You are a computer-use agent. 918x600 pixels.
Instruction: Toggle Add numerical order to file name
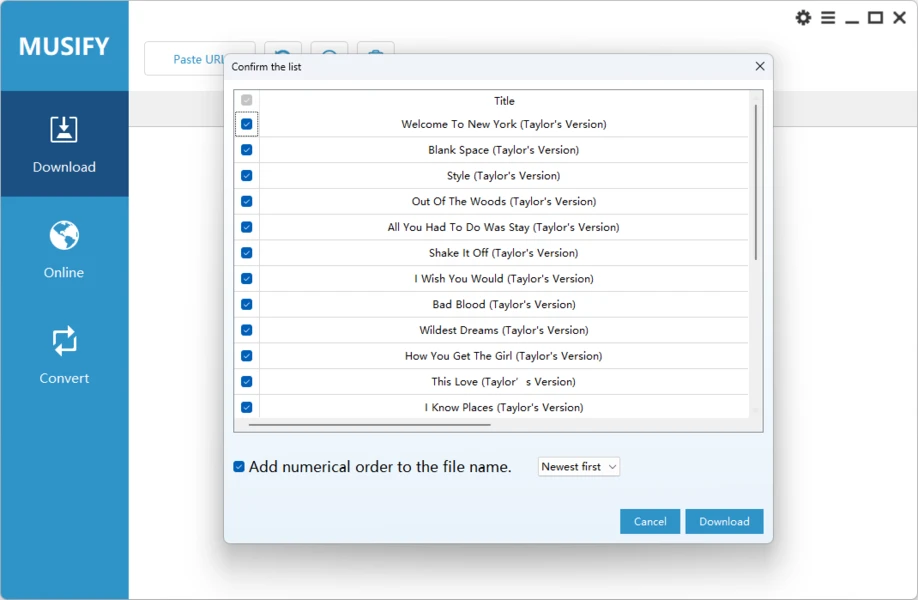tap(239, 467)
